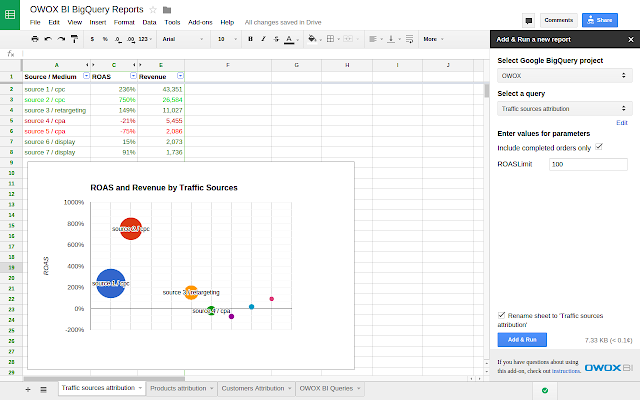Open the text color picker A icon

click(289, 39)
